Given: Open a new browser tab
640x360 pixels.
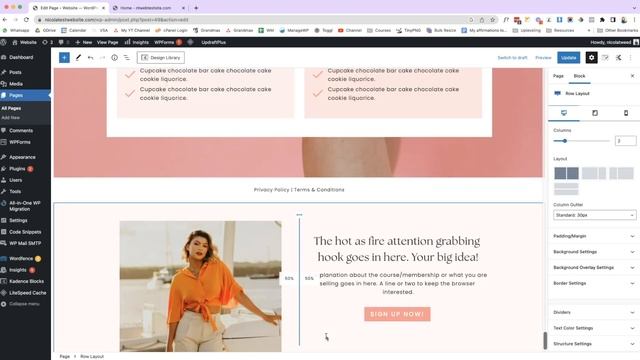Looking at the screenshot, I should click(x=196, y=8).
